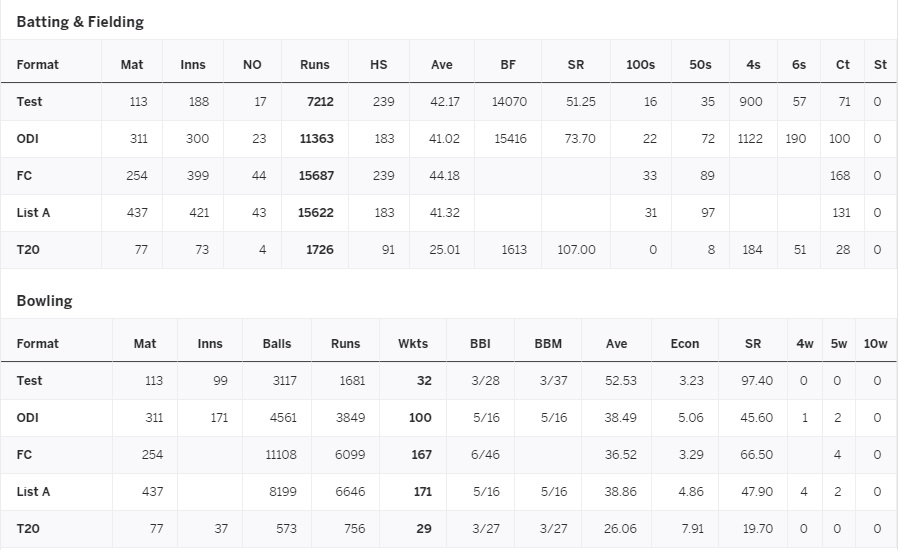Click Test batting runs value 7212
Screen dimensions: 898x550
pyautogui.click(x=317, y=102)
